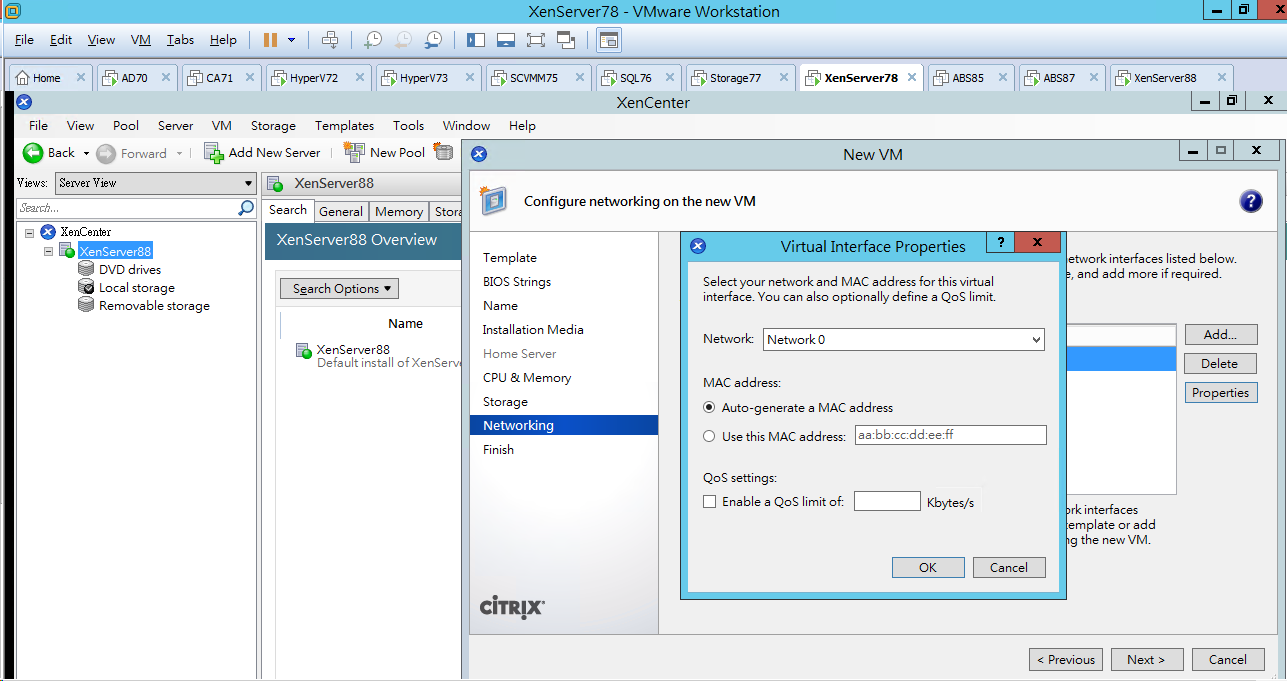Enable the QoS limit checkbox

pyautogui.click(x=709, y=502)
